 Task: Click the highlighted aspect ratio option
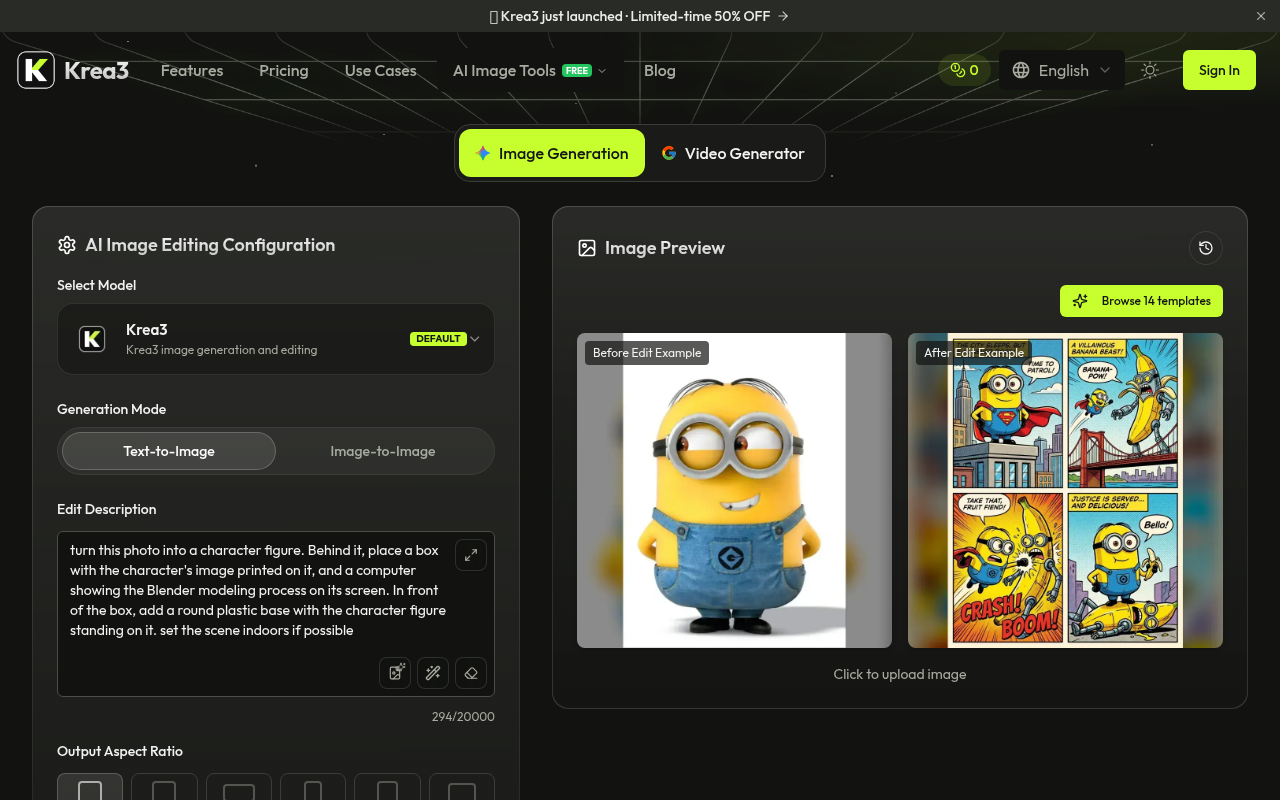(90, 787)
